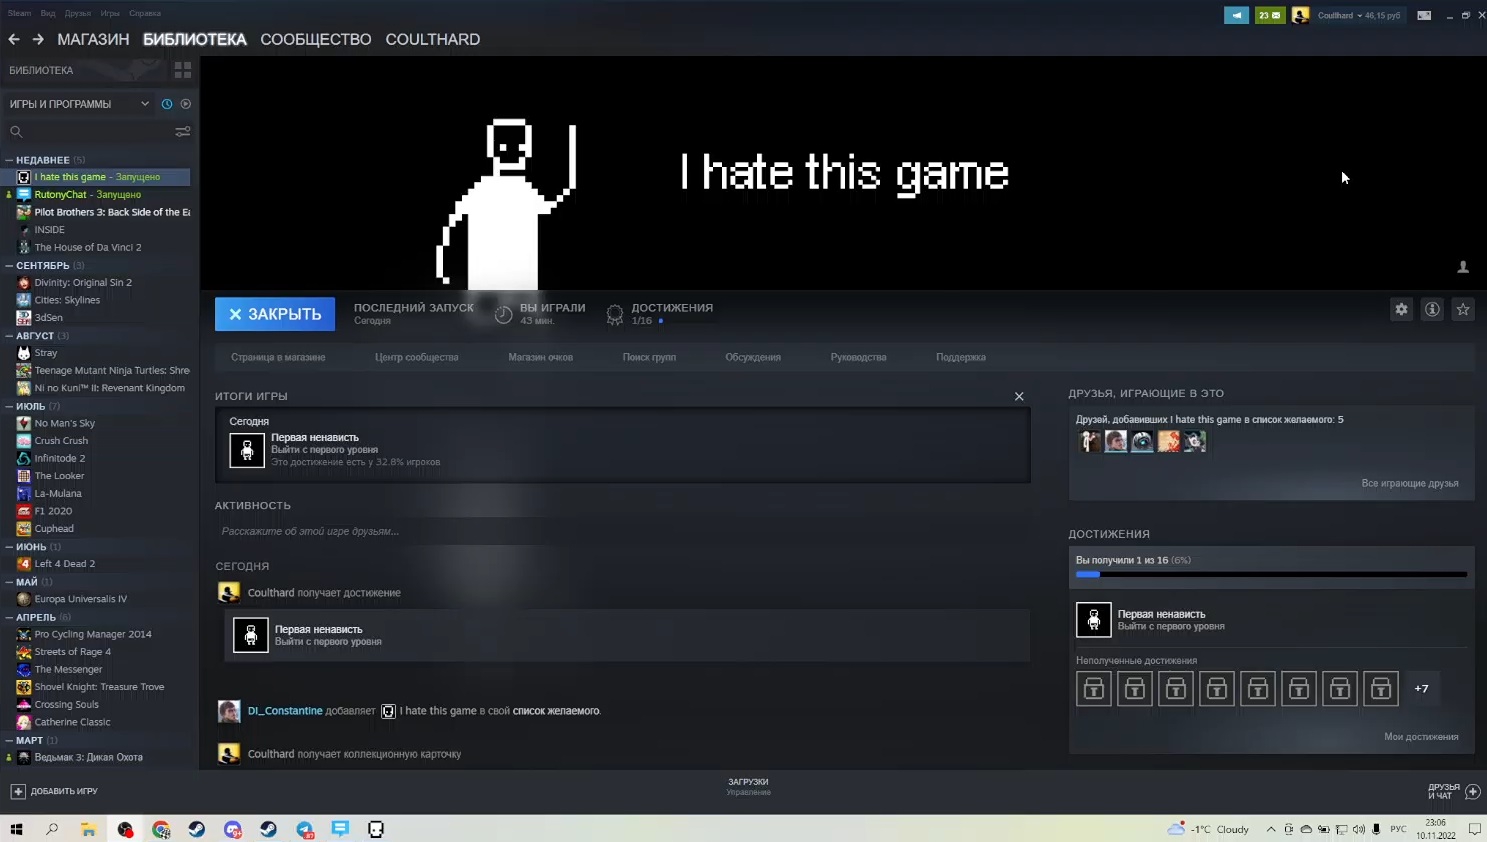Open the Игры menu
This screenshot has width=1487, height=842.
click(110, 13)
